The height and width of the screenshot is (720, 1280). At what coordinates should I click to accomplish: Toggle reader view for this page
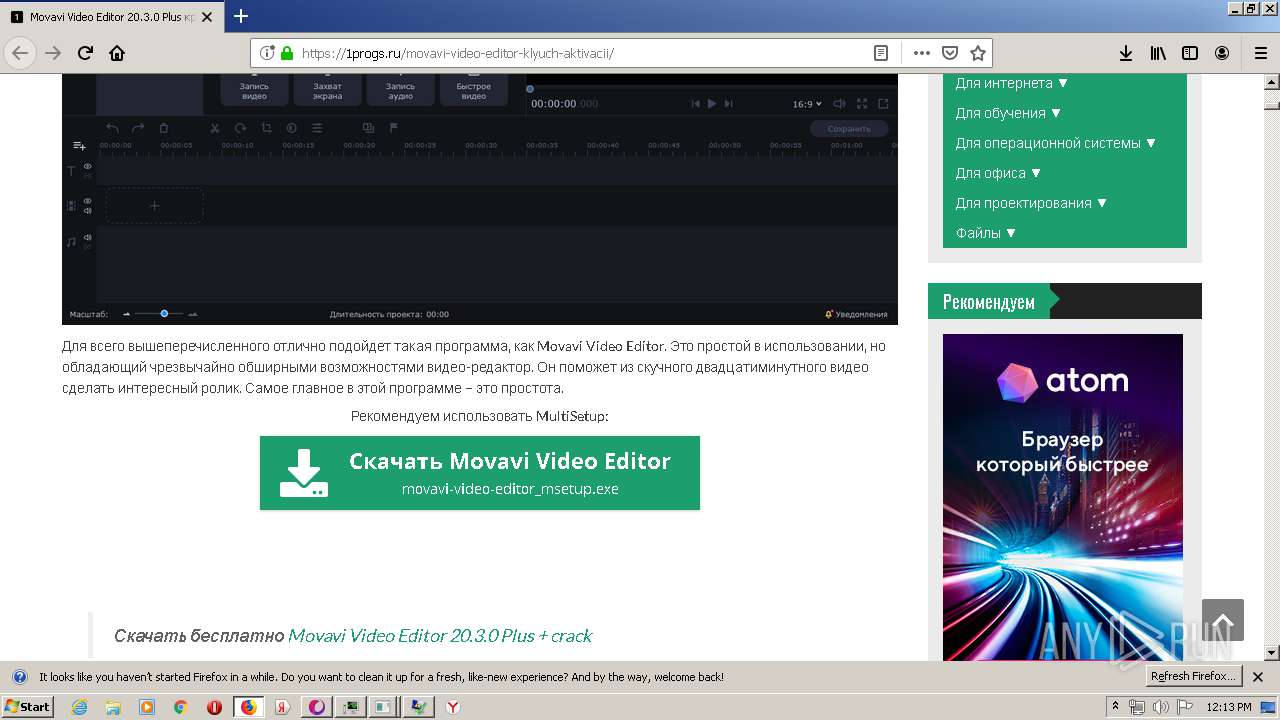pos(880,53)
